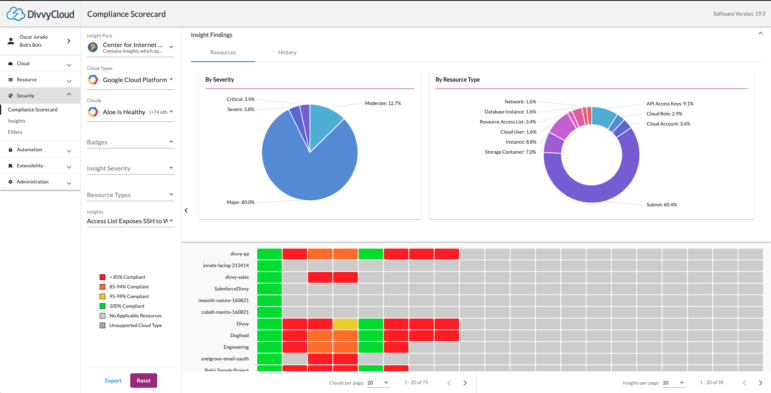Expand the Oscar Jurado account chevron

pyautogui.click(x=68, y=41)
